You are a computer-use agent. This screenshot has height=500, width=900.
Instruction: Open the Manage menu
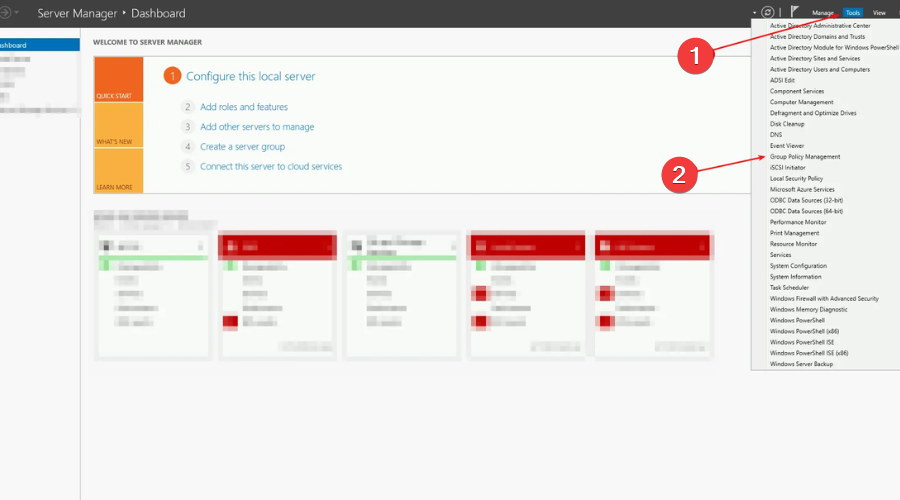(823, 13)
